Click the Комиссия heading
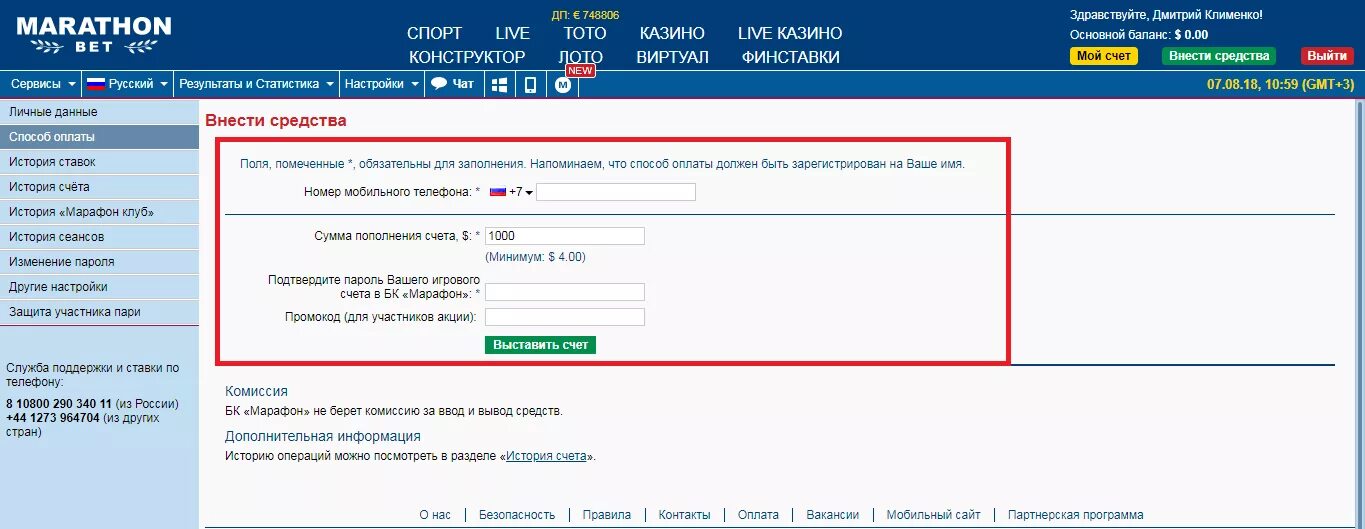Viewport: 1365px width, 529px height. click(256, 391)
